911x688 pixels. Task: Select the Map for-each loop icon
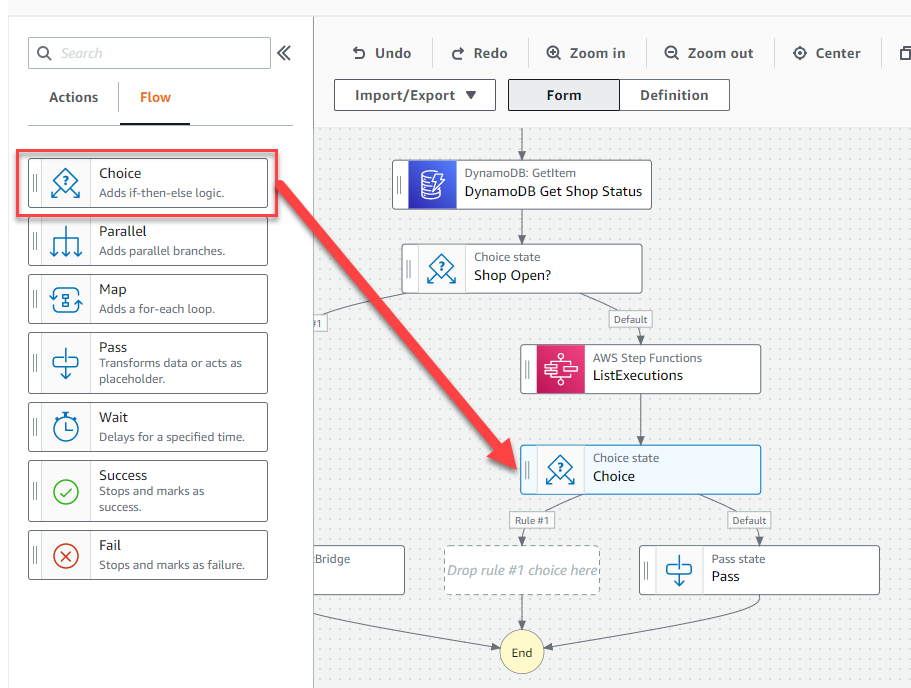66,299
